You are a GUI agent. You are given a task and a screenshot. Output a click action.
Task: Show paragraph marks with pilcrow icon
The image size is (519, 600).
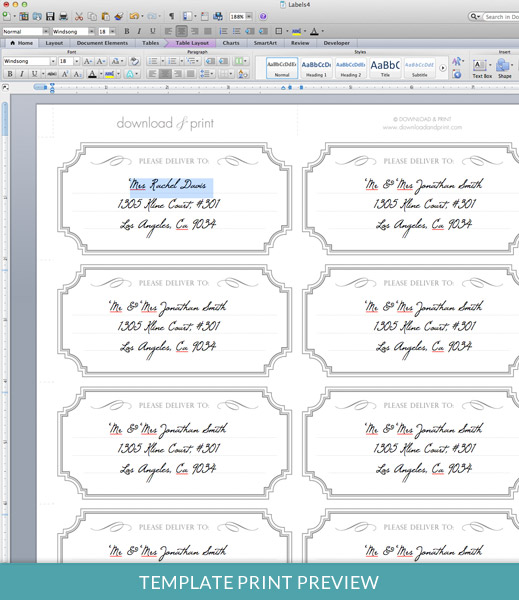(171, 16)
